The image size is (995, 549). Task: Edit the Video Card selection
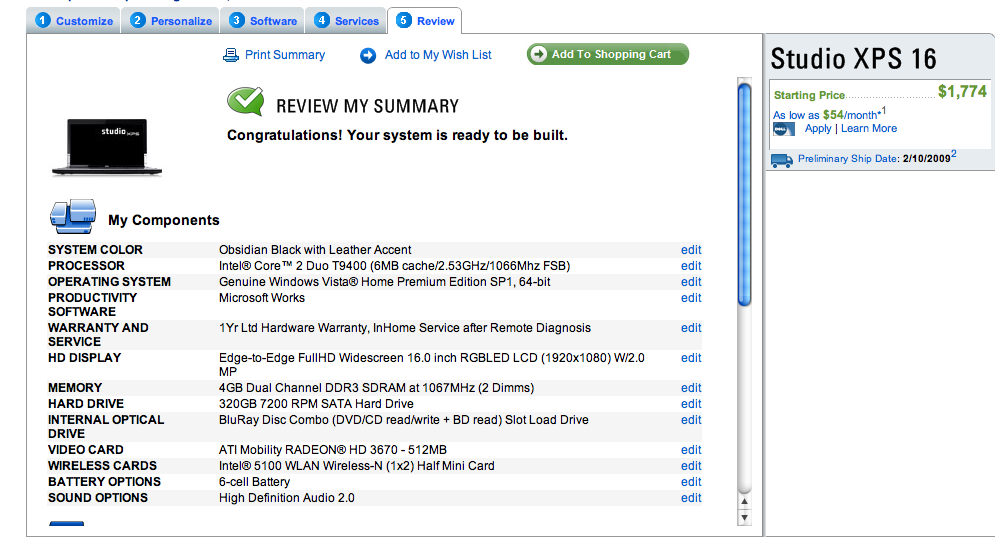point(691,450)
